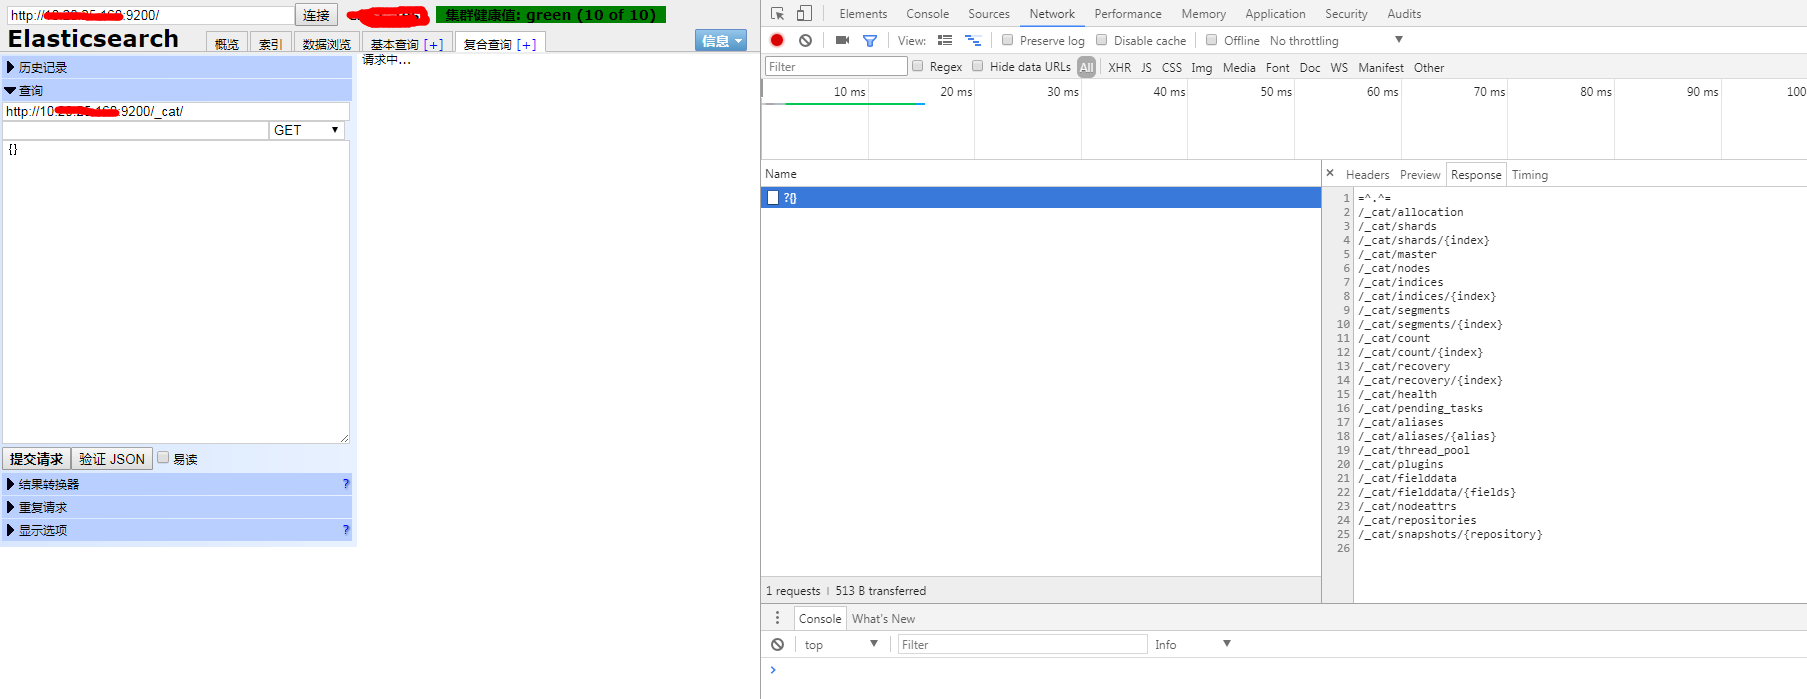Click the console Filter input field
This screenshot has width=1807, height=699.
point(1022,645)
